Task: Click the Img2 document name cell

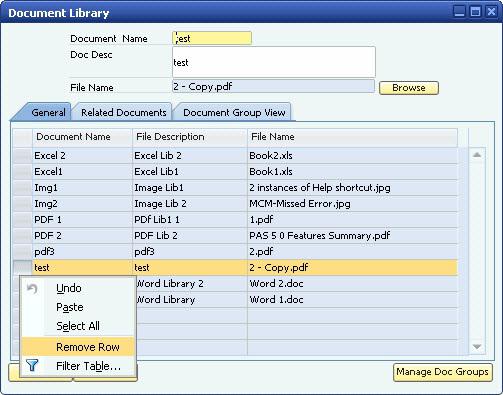Action: [x=82, y=204]
